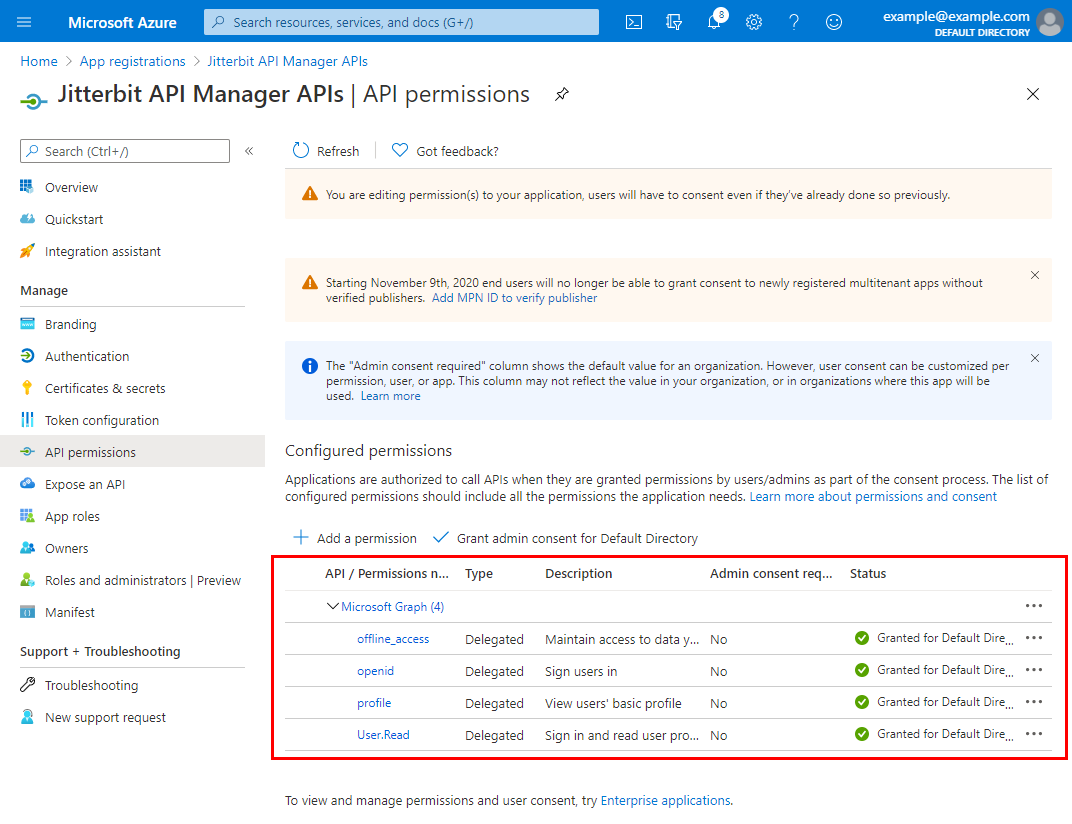
Task: Collapse the Microsoft Graph permissions group
Action: click(333, 606)
